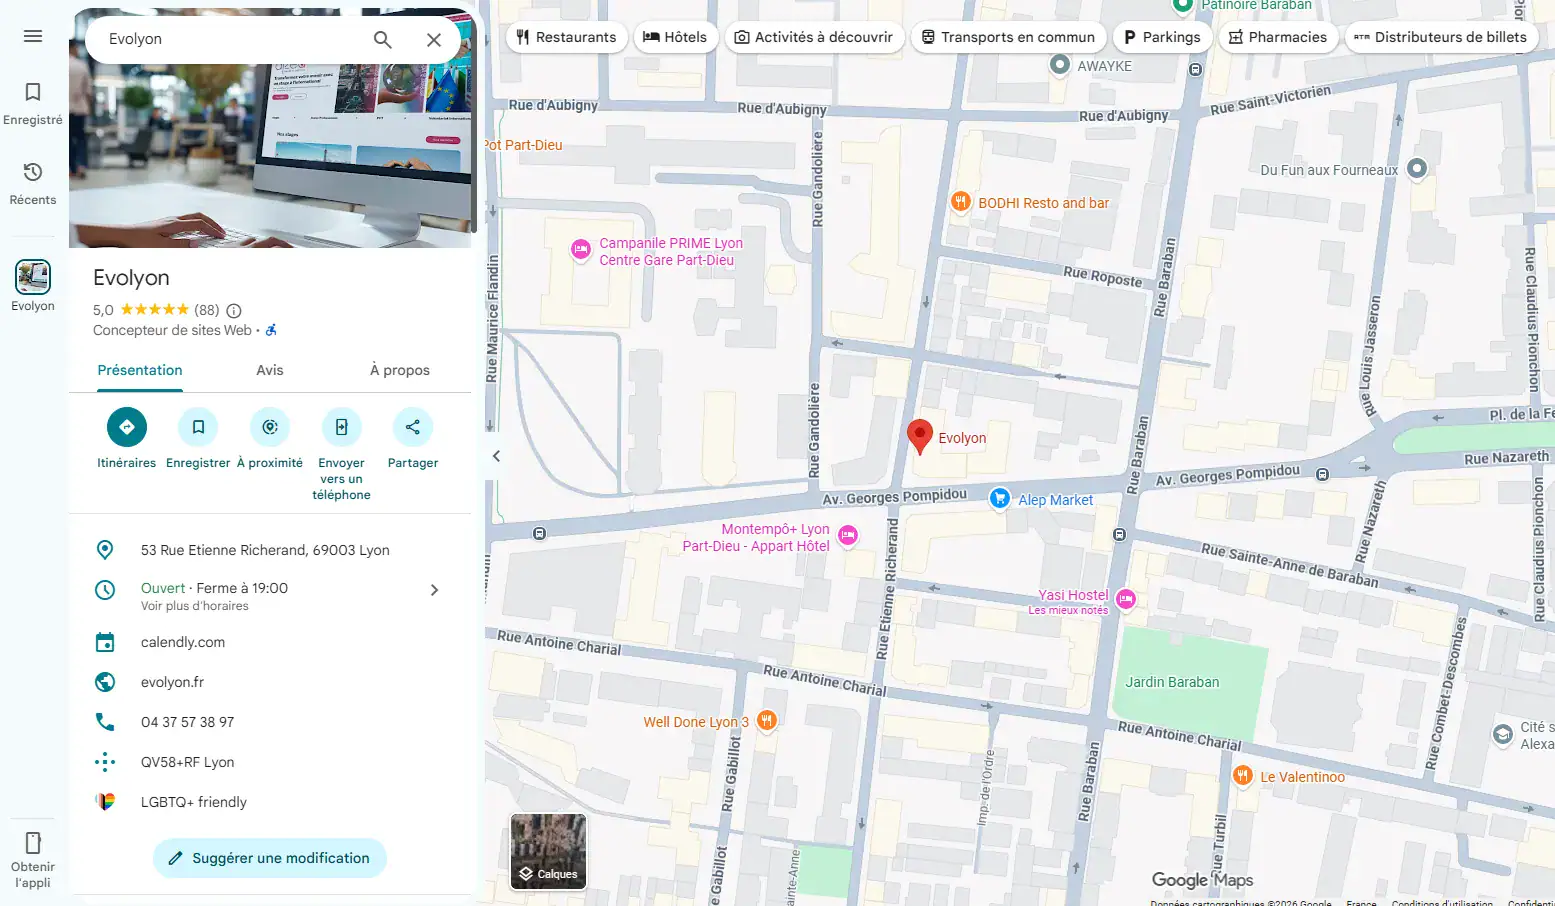Screen dimensions: 1555x906
Task: Click the Enregistrer bookmark button
Action: [x=198, y=427]
